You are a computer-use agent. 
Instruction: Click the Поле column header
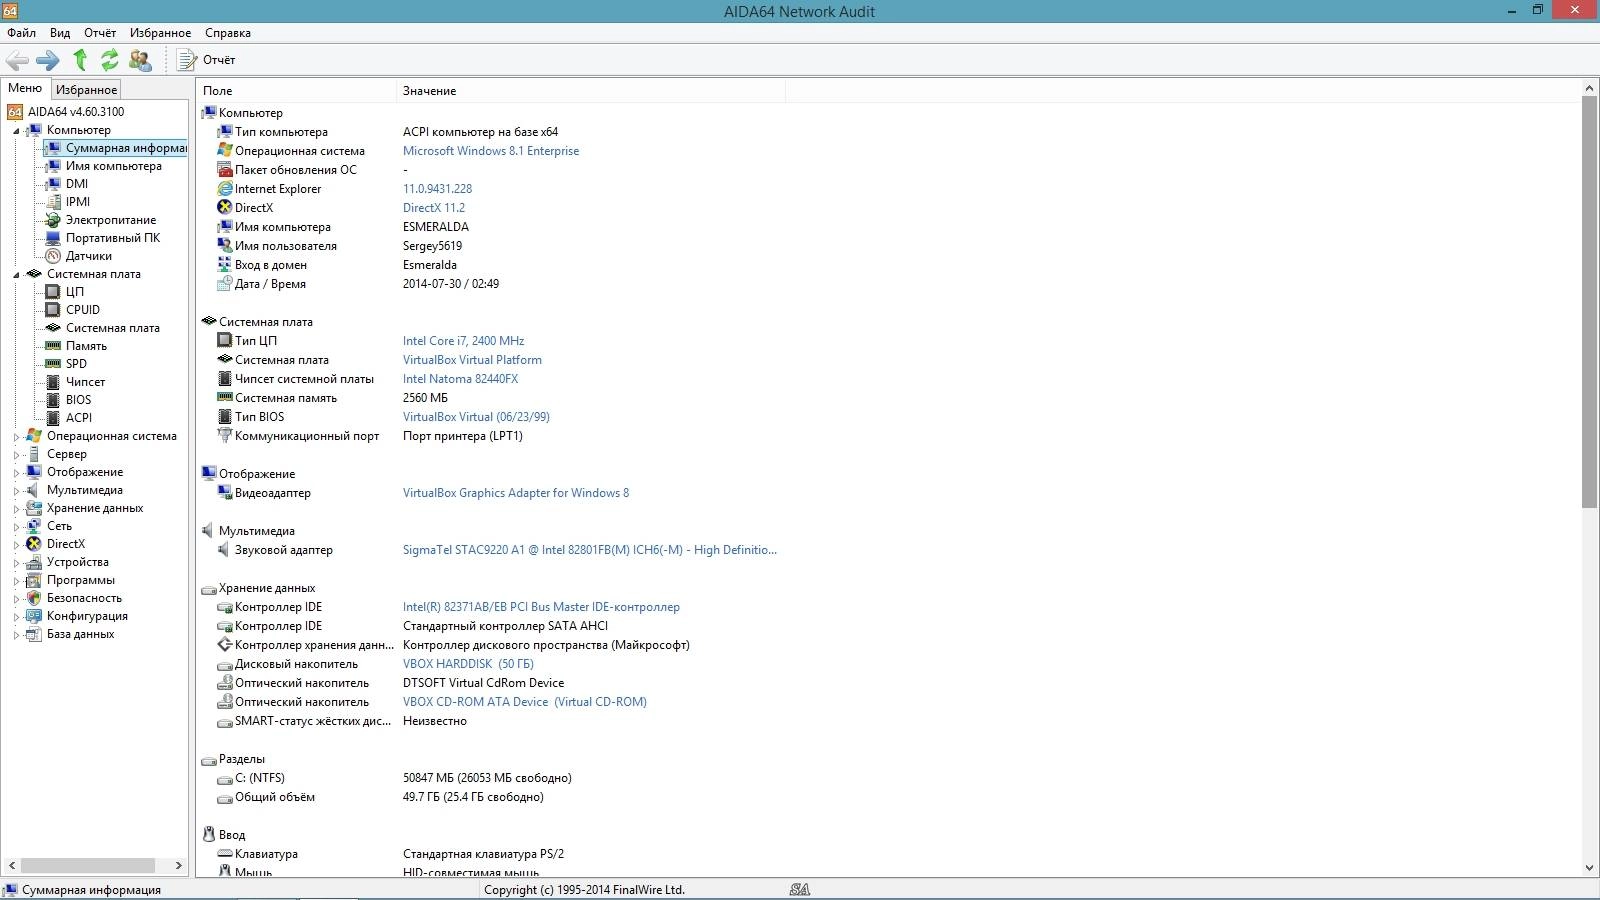296,91
